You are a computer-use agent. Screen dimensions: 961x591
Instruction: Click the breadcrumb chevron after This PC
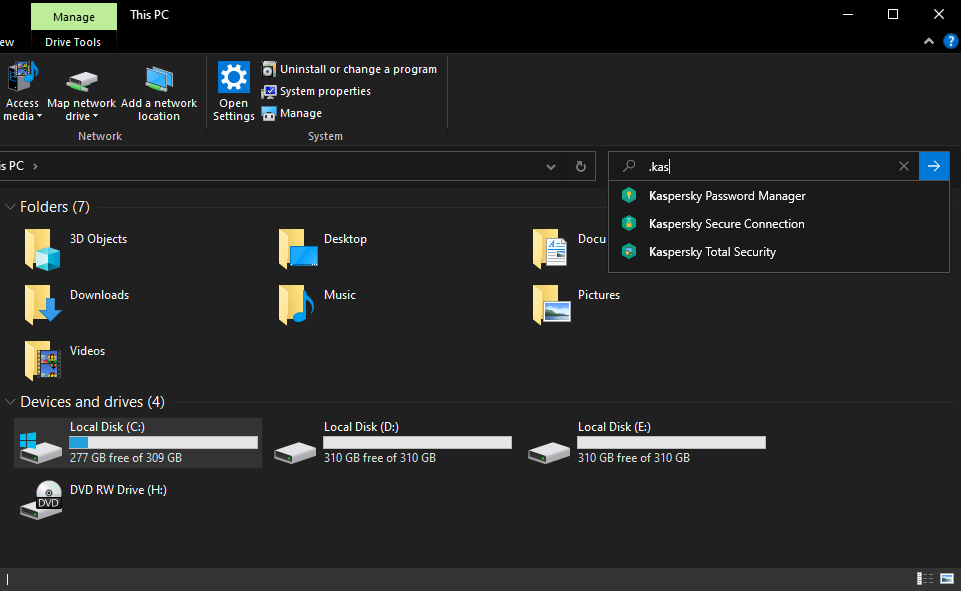point(35,166)
